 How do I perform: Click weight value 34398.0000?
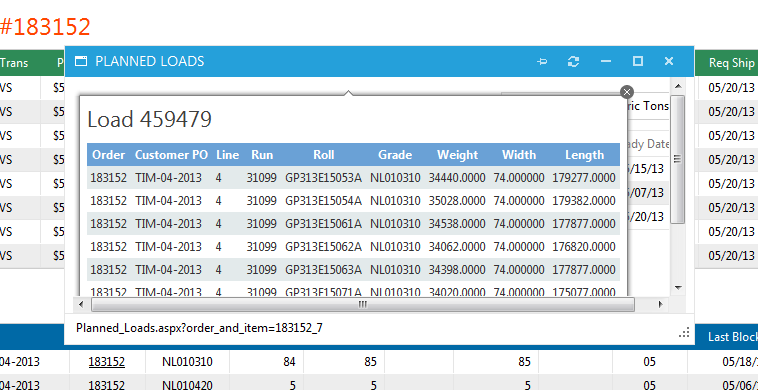pyautogui.click(x=457, y=269)
